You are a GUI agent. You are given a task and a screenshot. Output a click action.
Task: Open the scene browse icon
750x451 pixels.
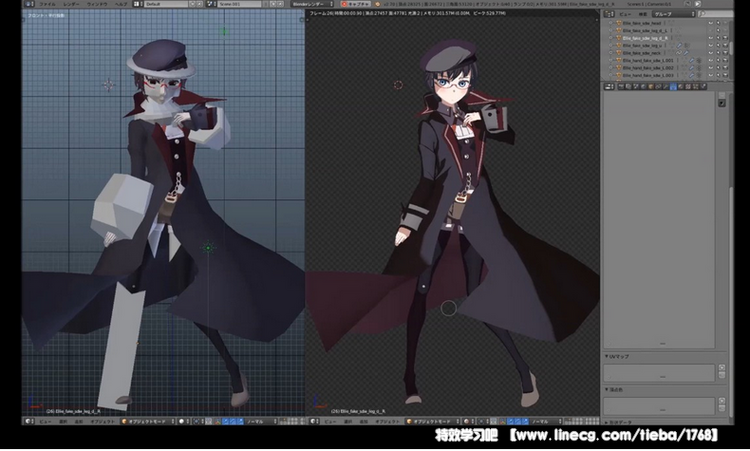(x=210, y=4)
